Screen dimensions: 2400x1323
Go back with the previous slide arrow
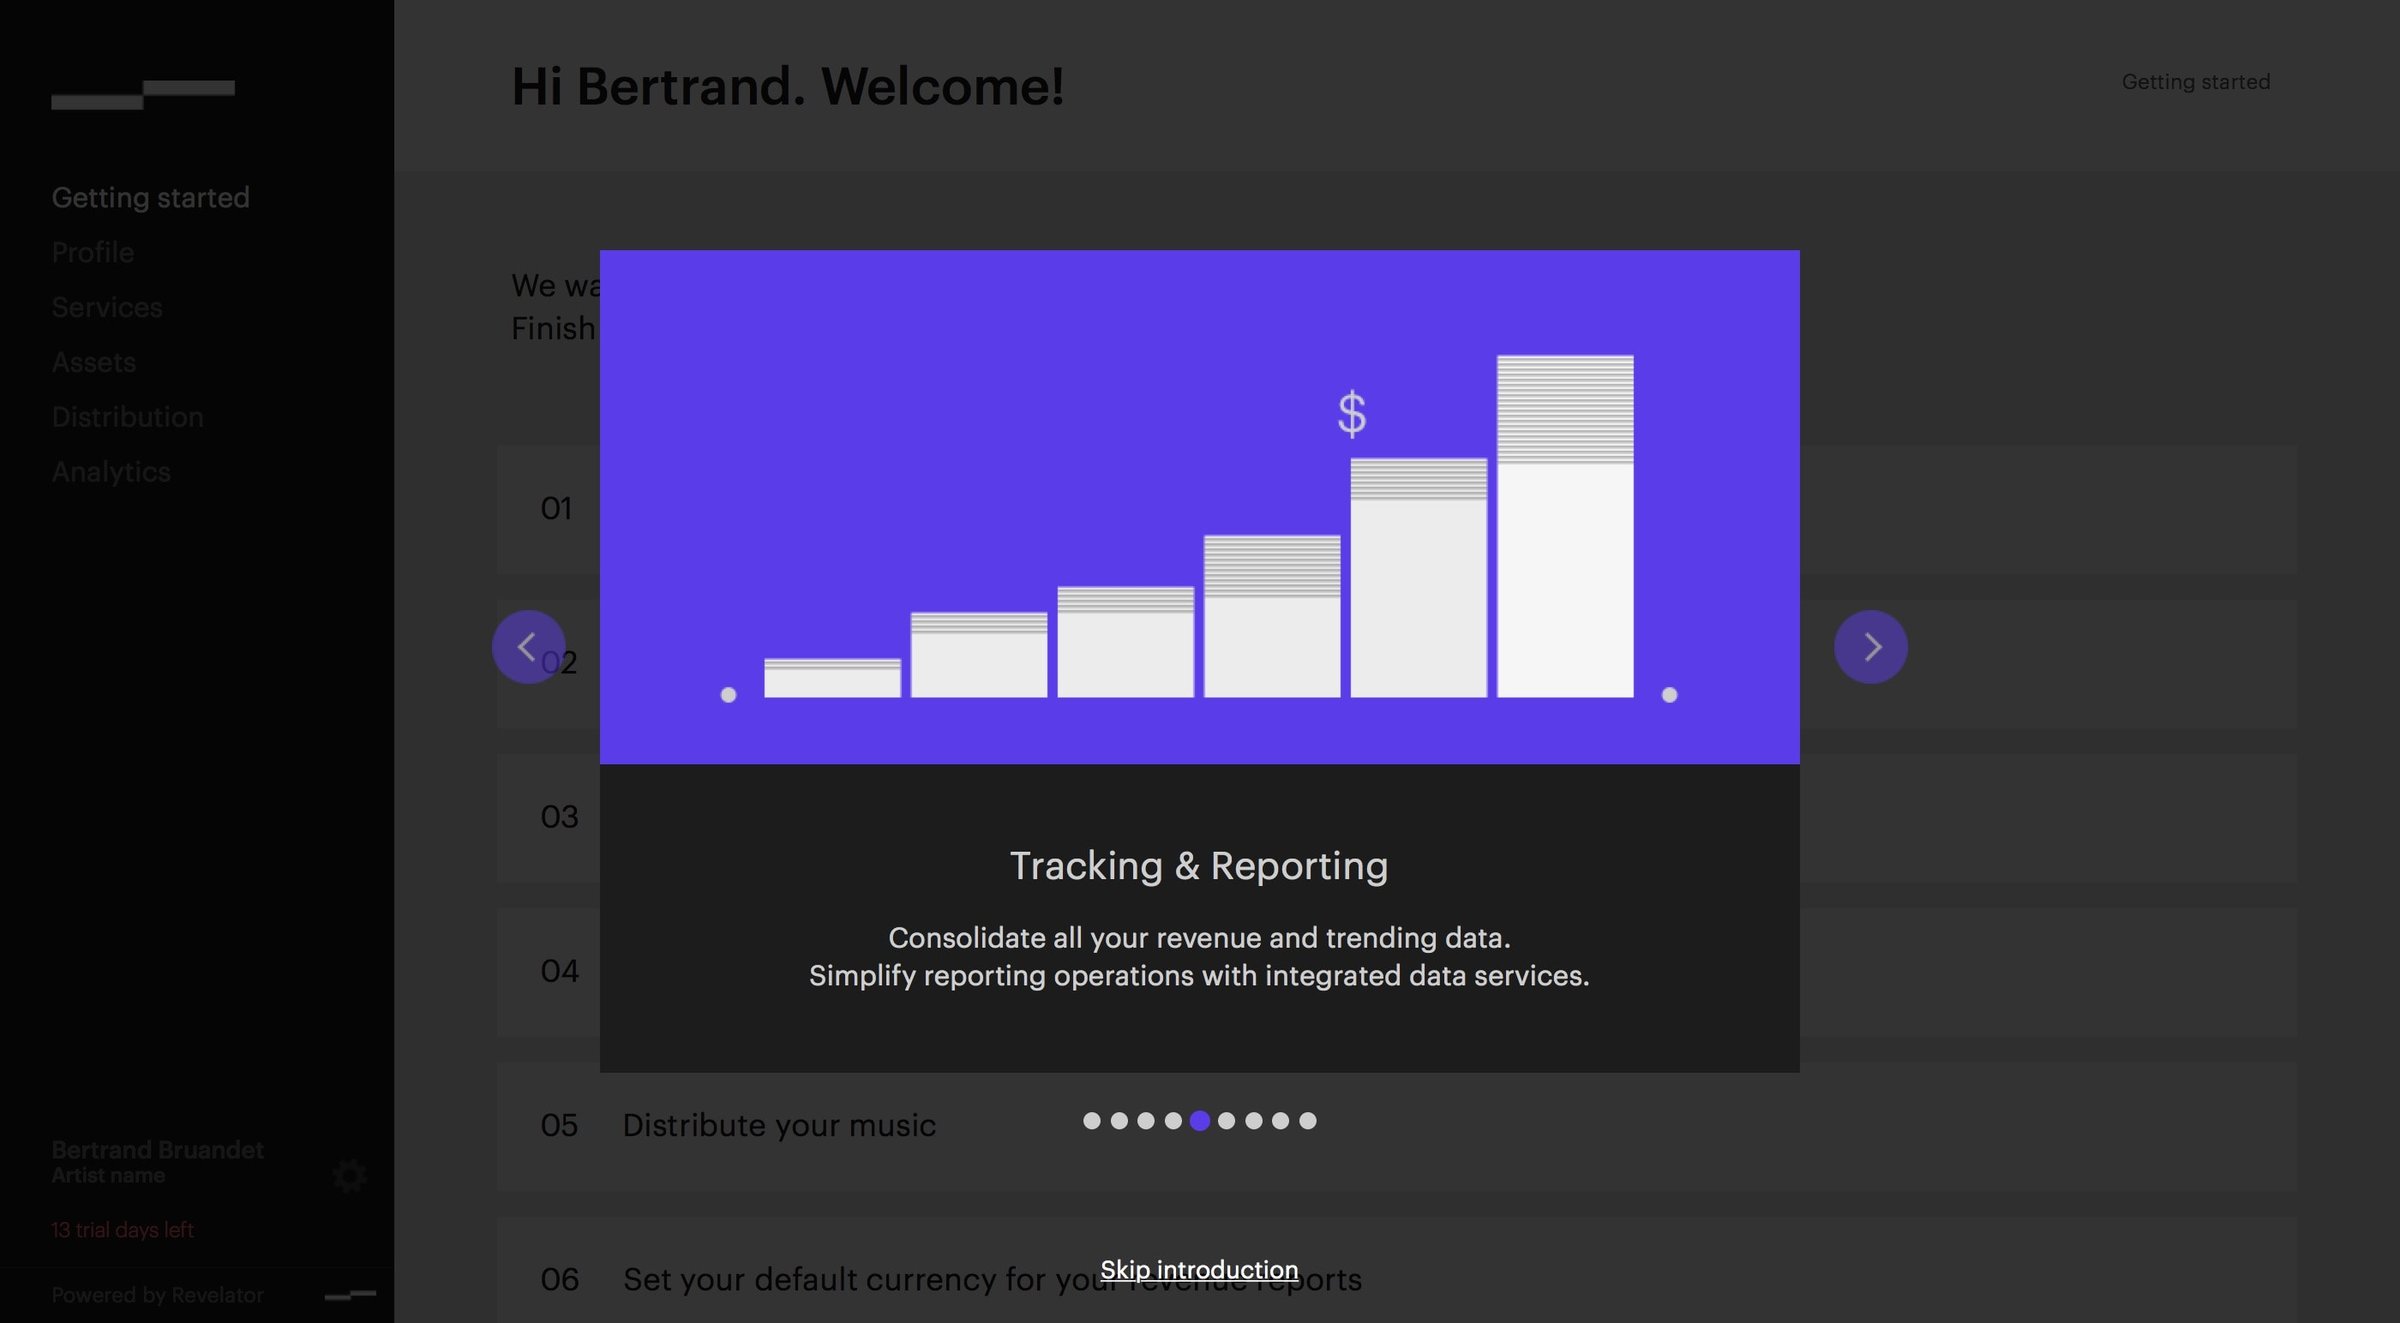528,647
